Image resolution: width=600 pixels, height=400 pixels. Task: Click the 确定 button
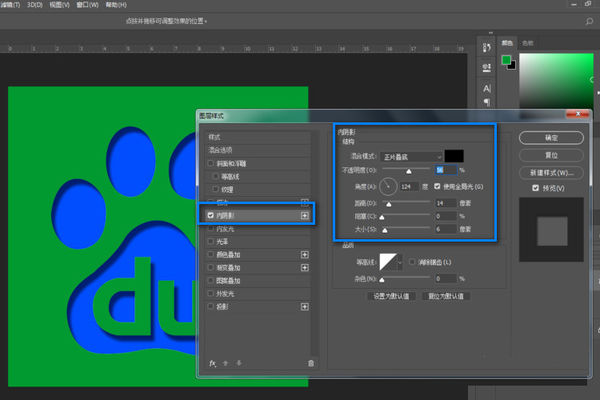point(551,138)
